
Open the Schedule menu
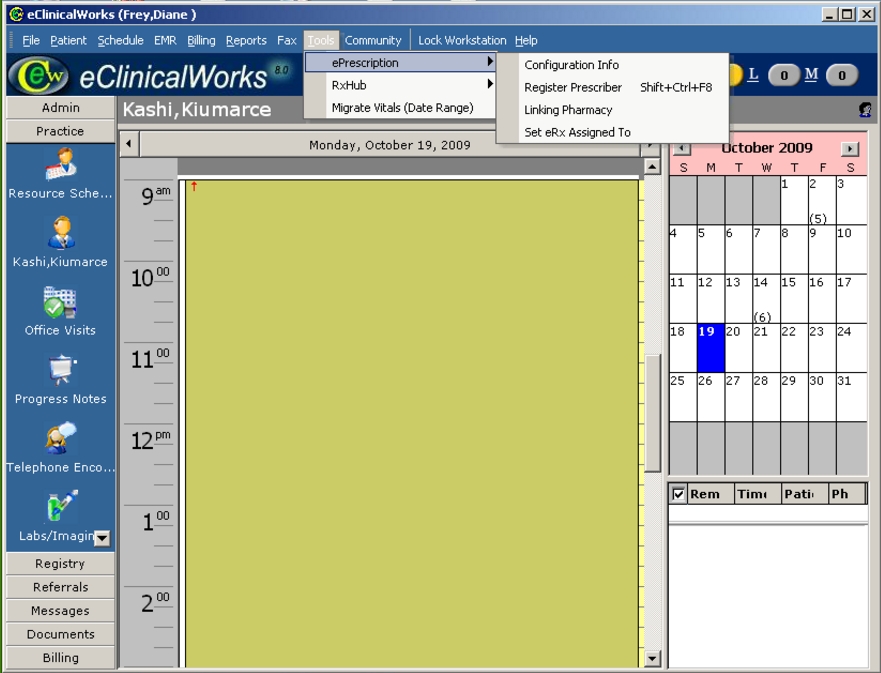(x=120, y=40)
